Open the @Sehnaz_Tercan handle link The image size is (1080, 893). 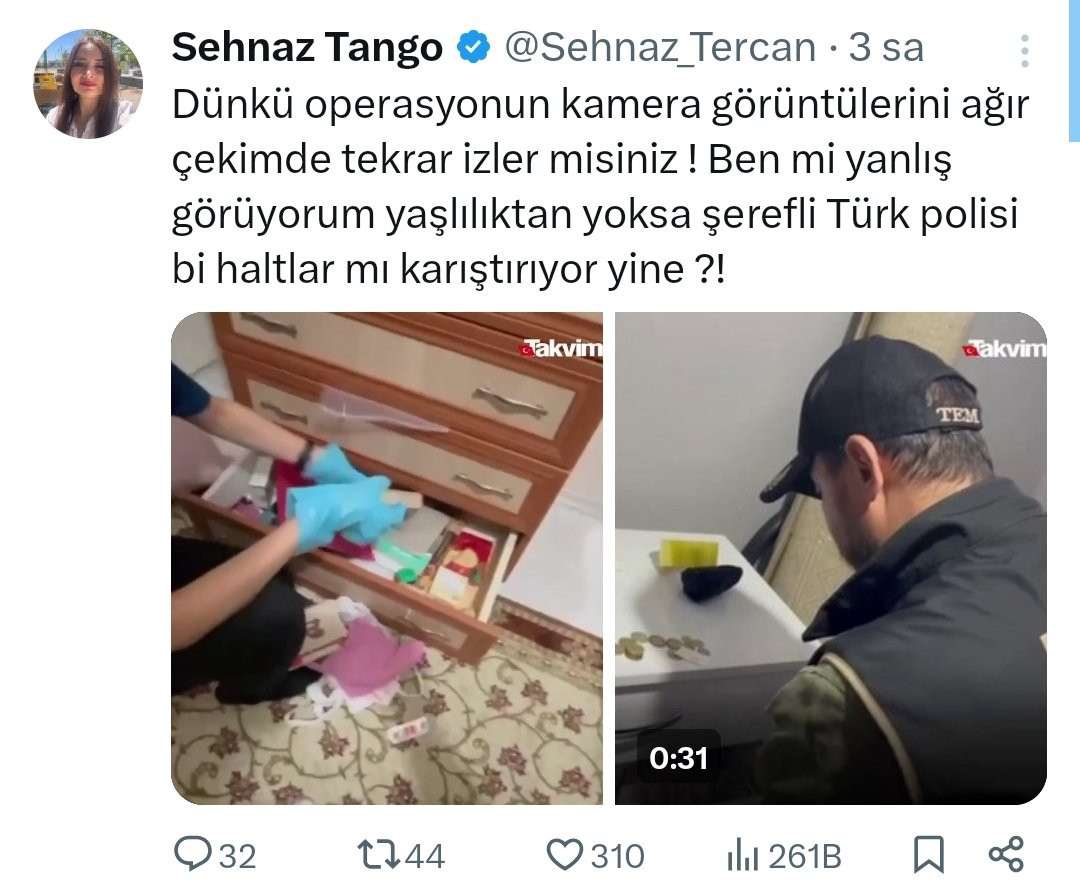[661, 48]
